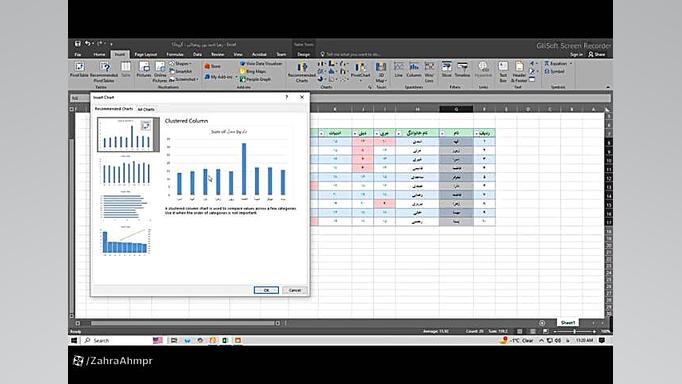Open Recommended Charts in the ribbon
Viewport: 682px width, 384px height.
point(301,72)
